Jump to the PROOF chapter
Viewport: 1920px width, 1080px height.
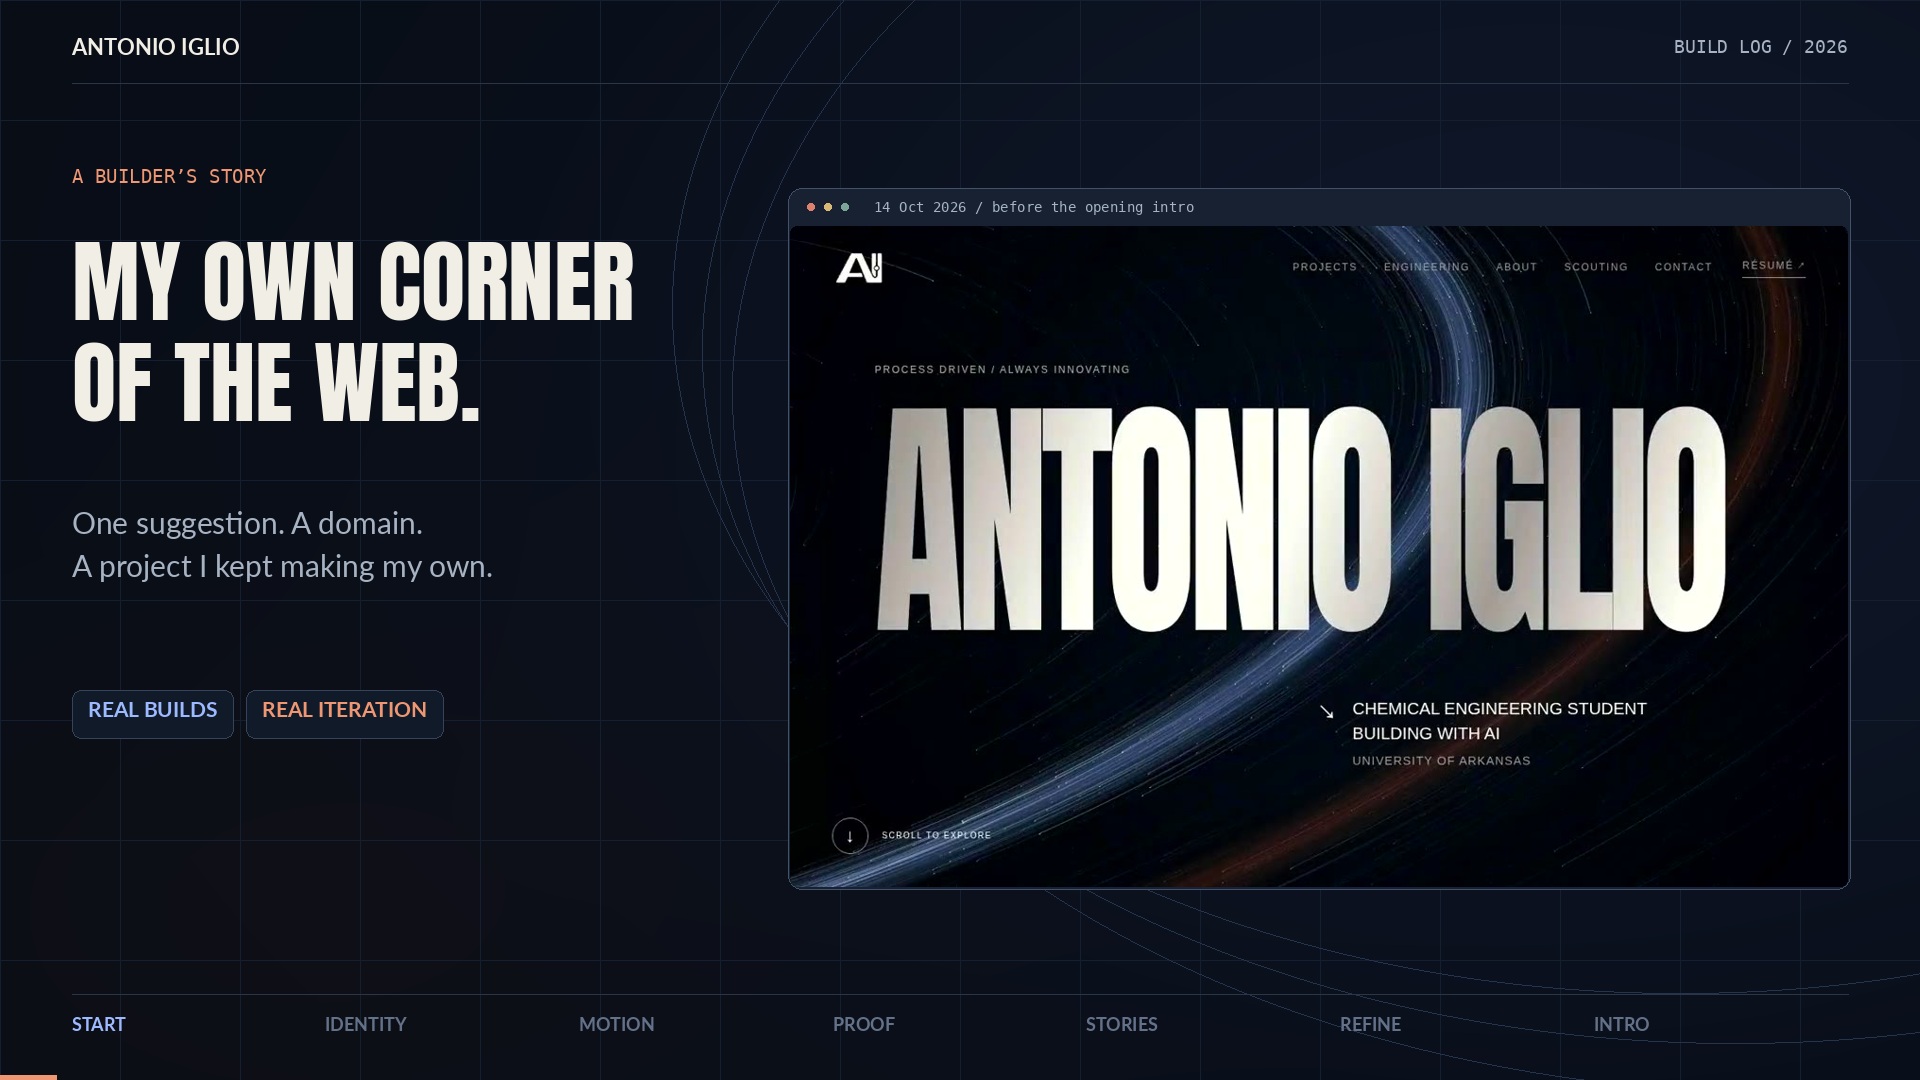tap(863, 1024)
